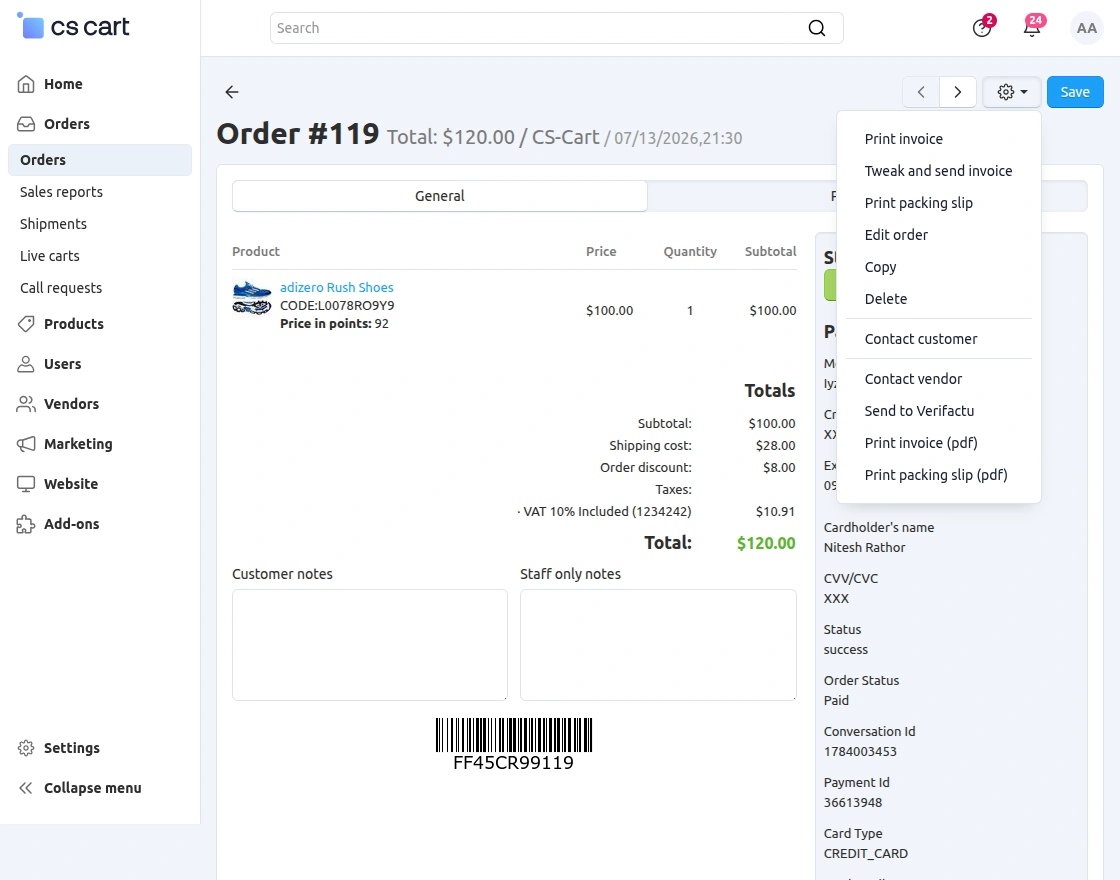The image size is (1120, 880).
Task: Select Print invoice (pdf)
Action: pos(921,444)
